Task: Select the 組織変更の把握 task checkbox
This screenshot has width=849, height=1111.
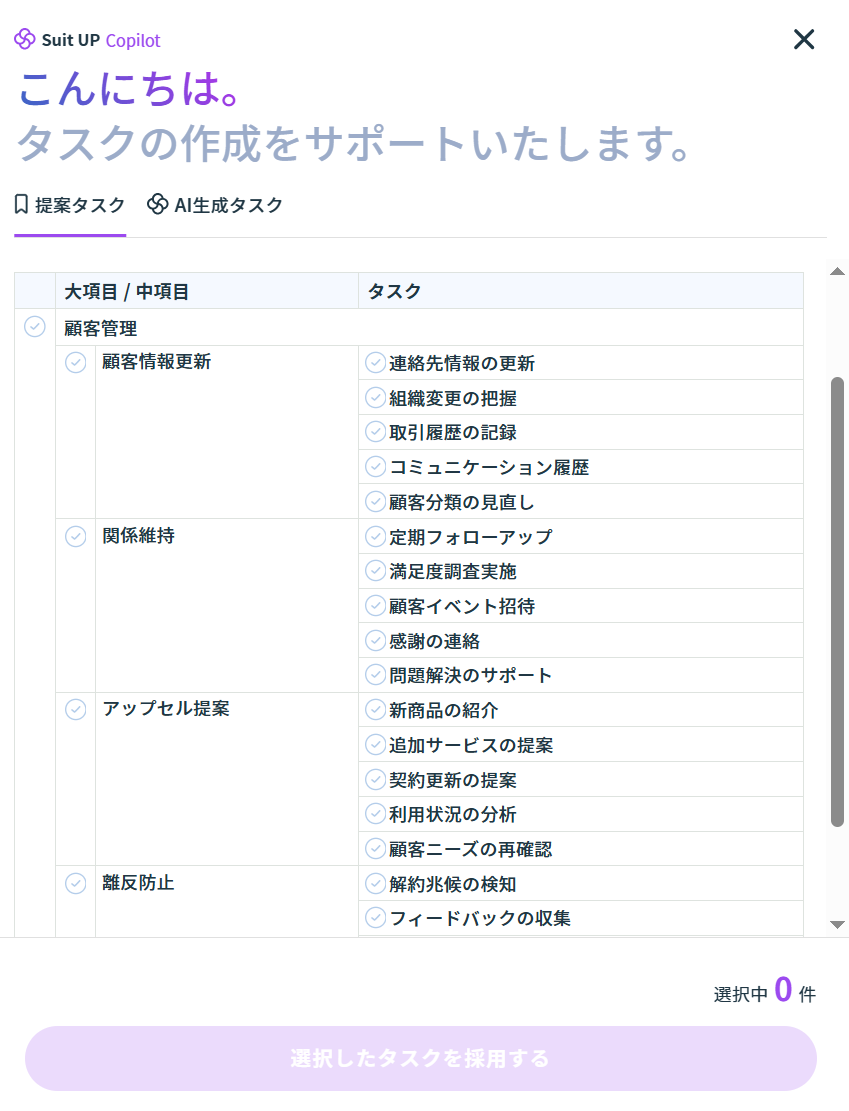Action: pos(375,398)
